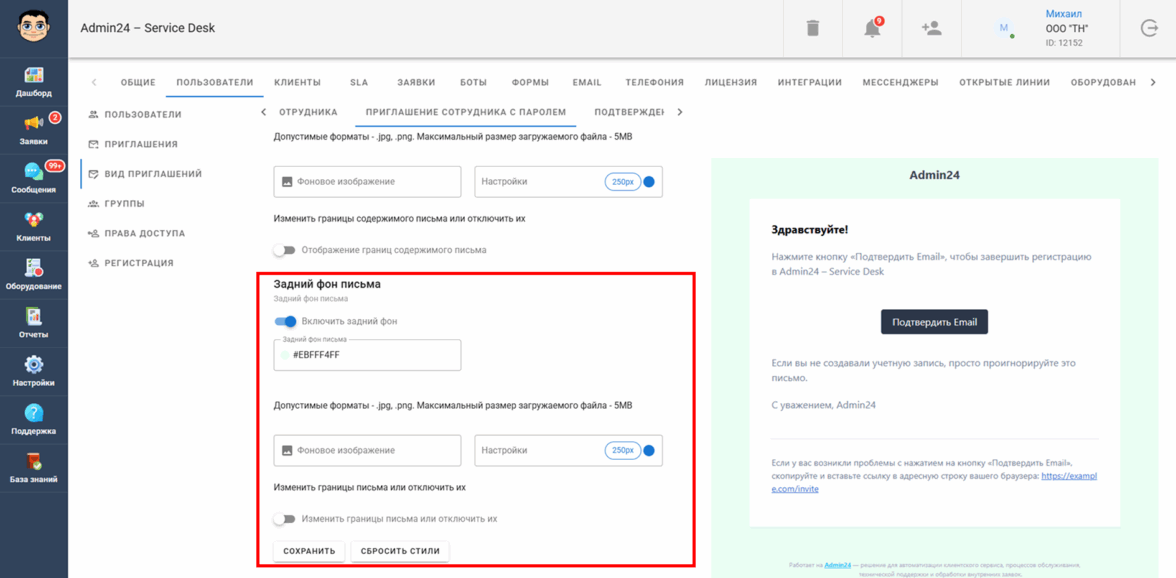Click image icon in lower Фоновое изображение field
The image size is (1176, 578).
[x=286, y=451]
